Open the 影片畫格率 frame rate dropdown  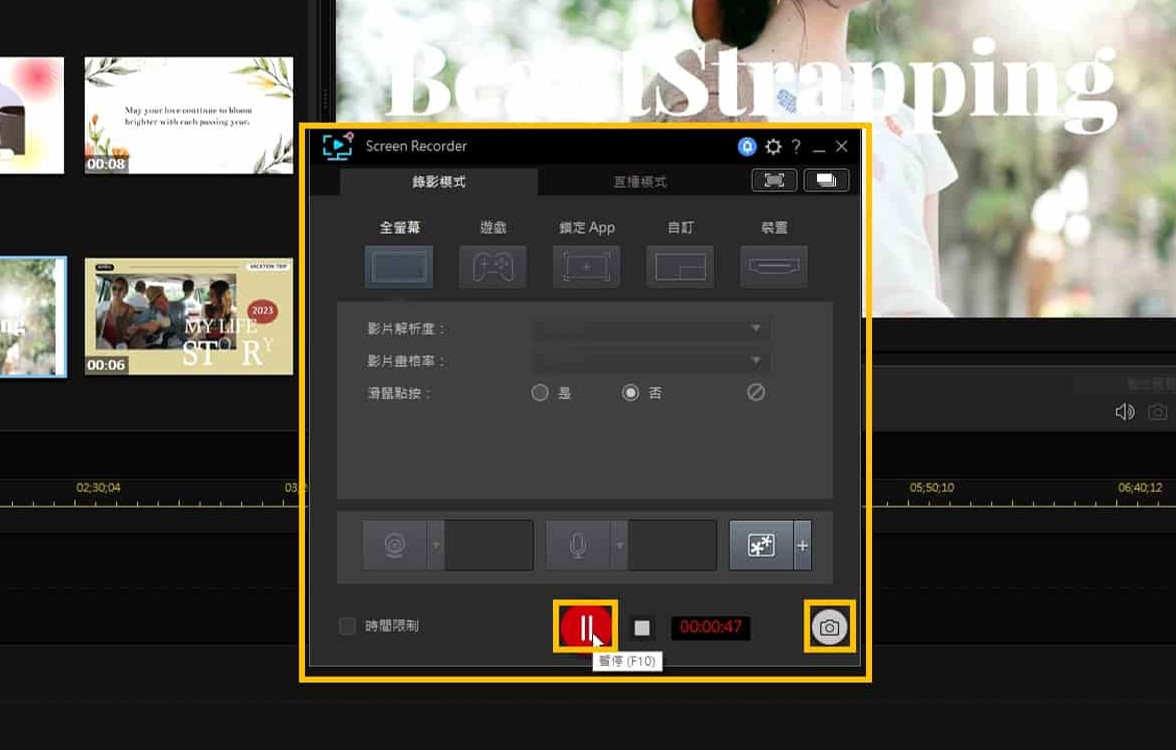click(x=754, y=361)
